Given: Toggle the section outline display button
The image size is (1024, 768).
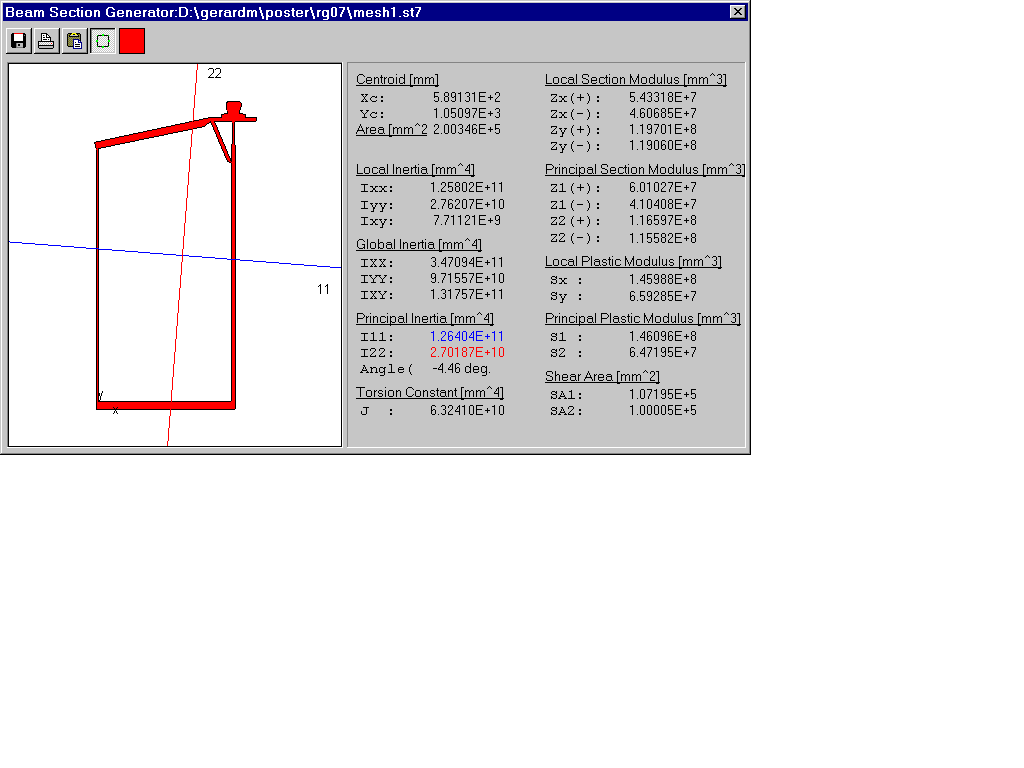Looking at the screenshot, I should [x=103, y=41].
